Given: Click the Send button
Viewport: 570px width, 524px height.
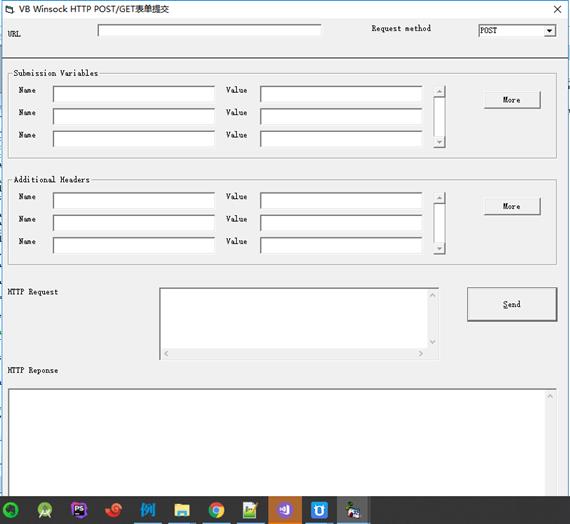Looking at the screenshot, I should click(x=512, y=304).
